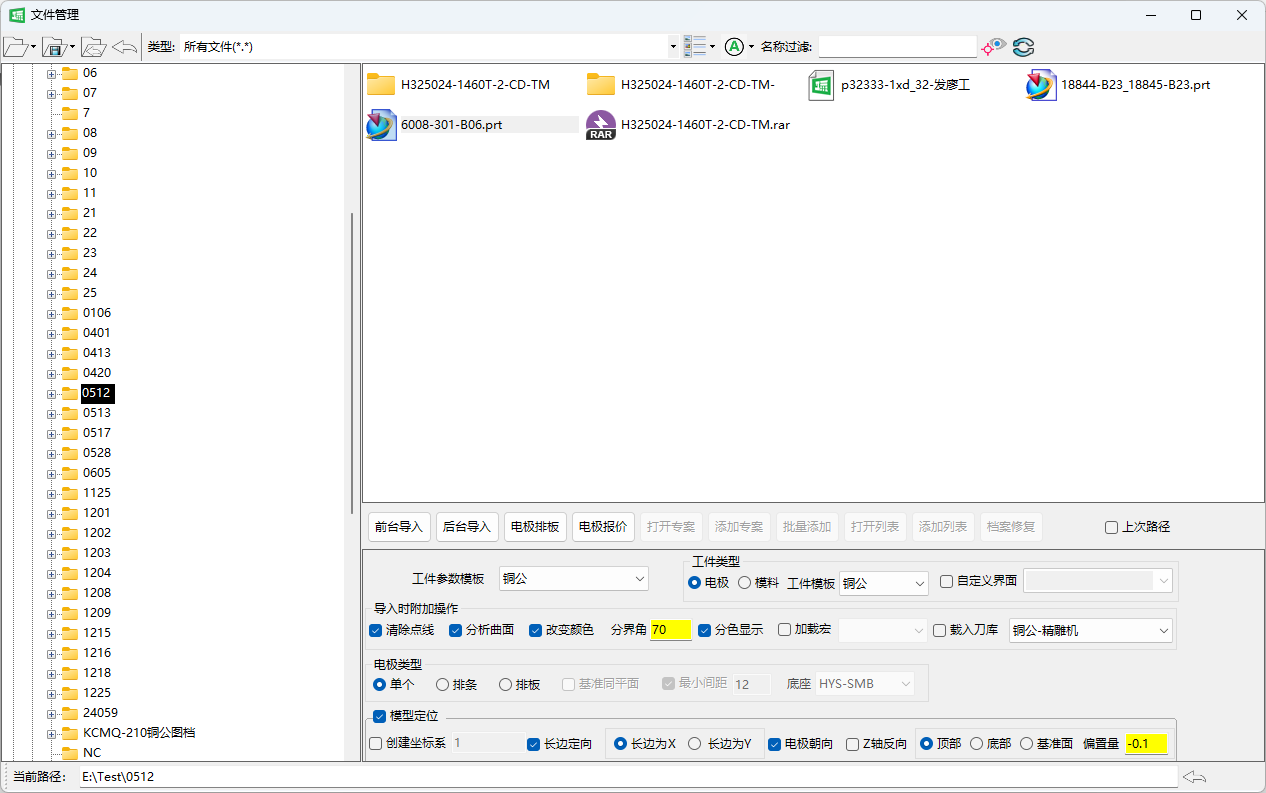
Task: Click the 名称过滤 input field
Action: (897, 47)
